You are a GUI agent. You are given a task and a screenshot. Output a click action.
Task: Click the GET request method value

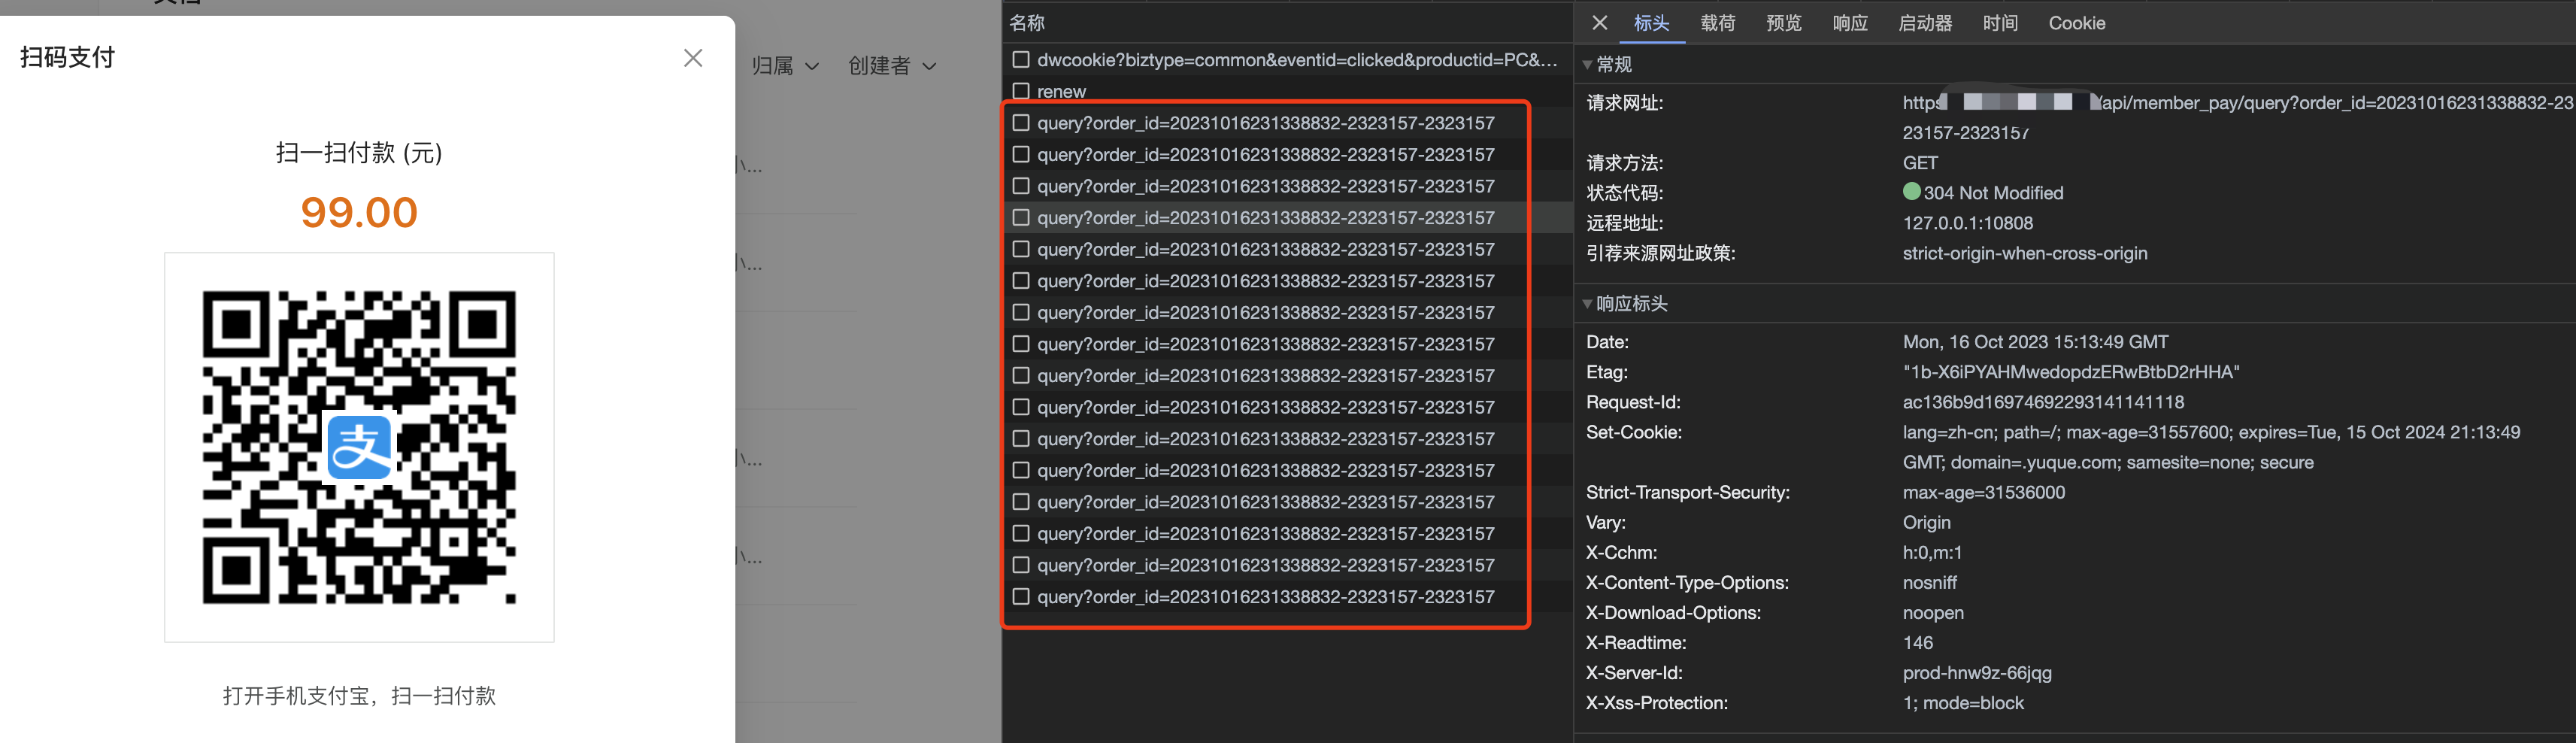(1920, 163)
